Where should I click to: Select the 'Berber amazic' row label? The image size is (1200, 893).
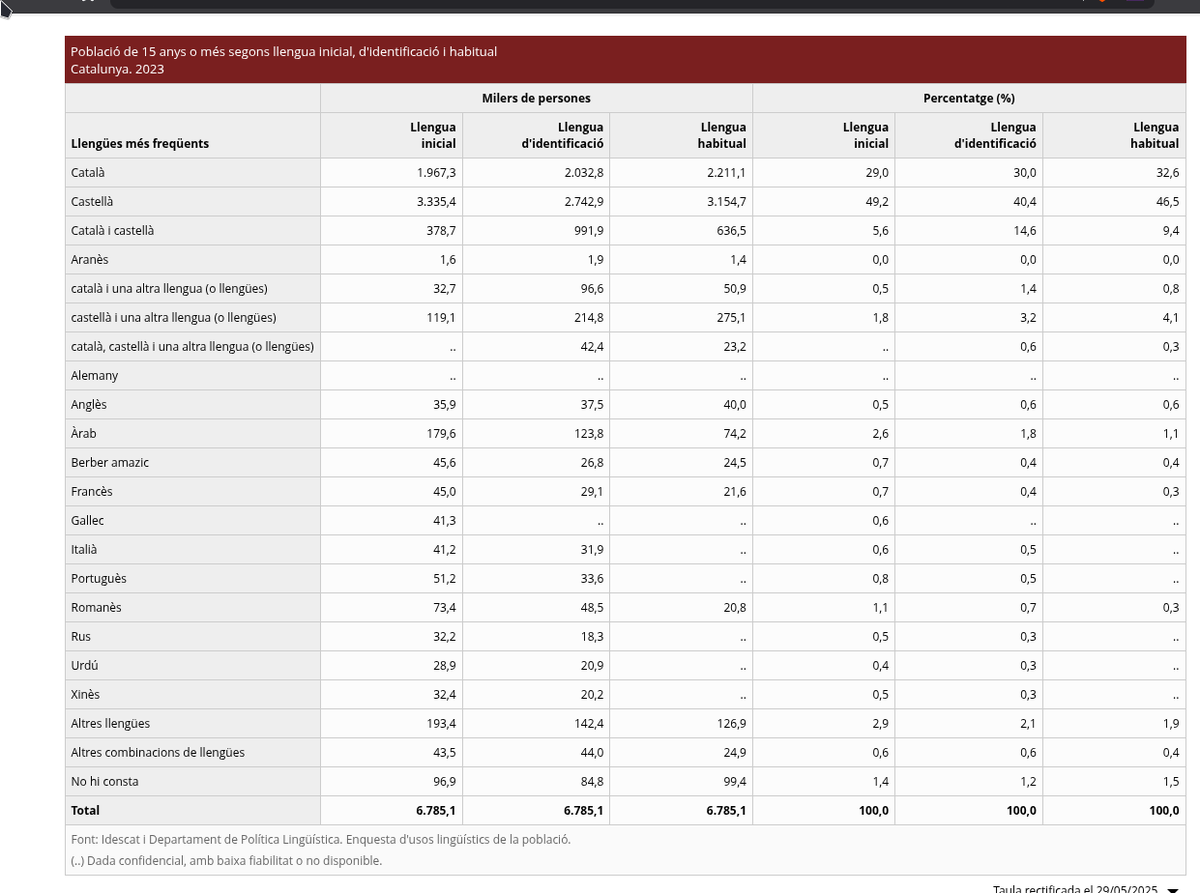110,463
